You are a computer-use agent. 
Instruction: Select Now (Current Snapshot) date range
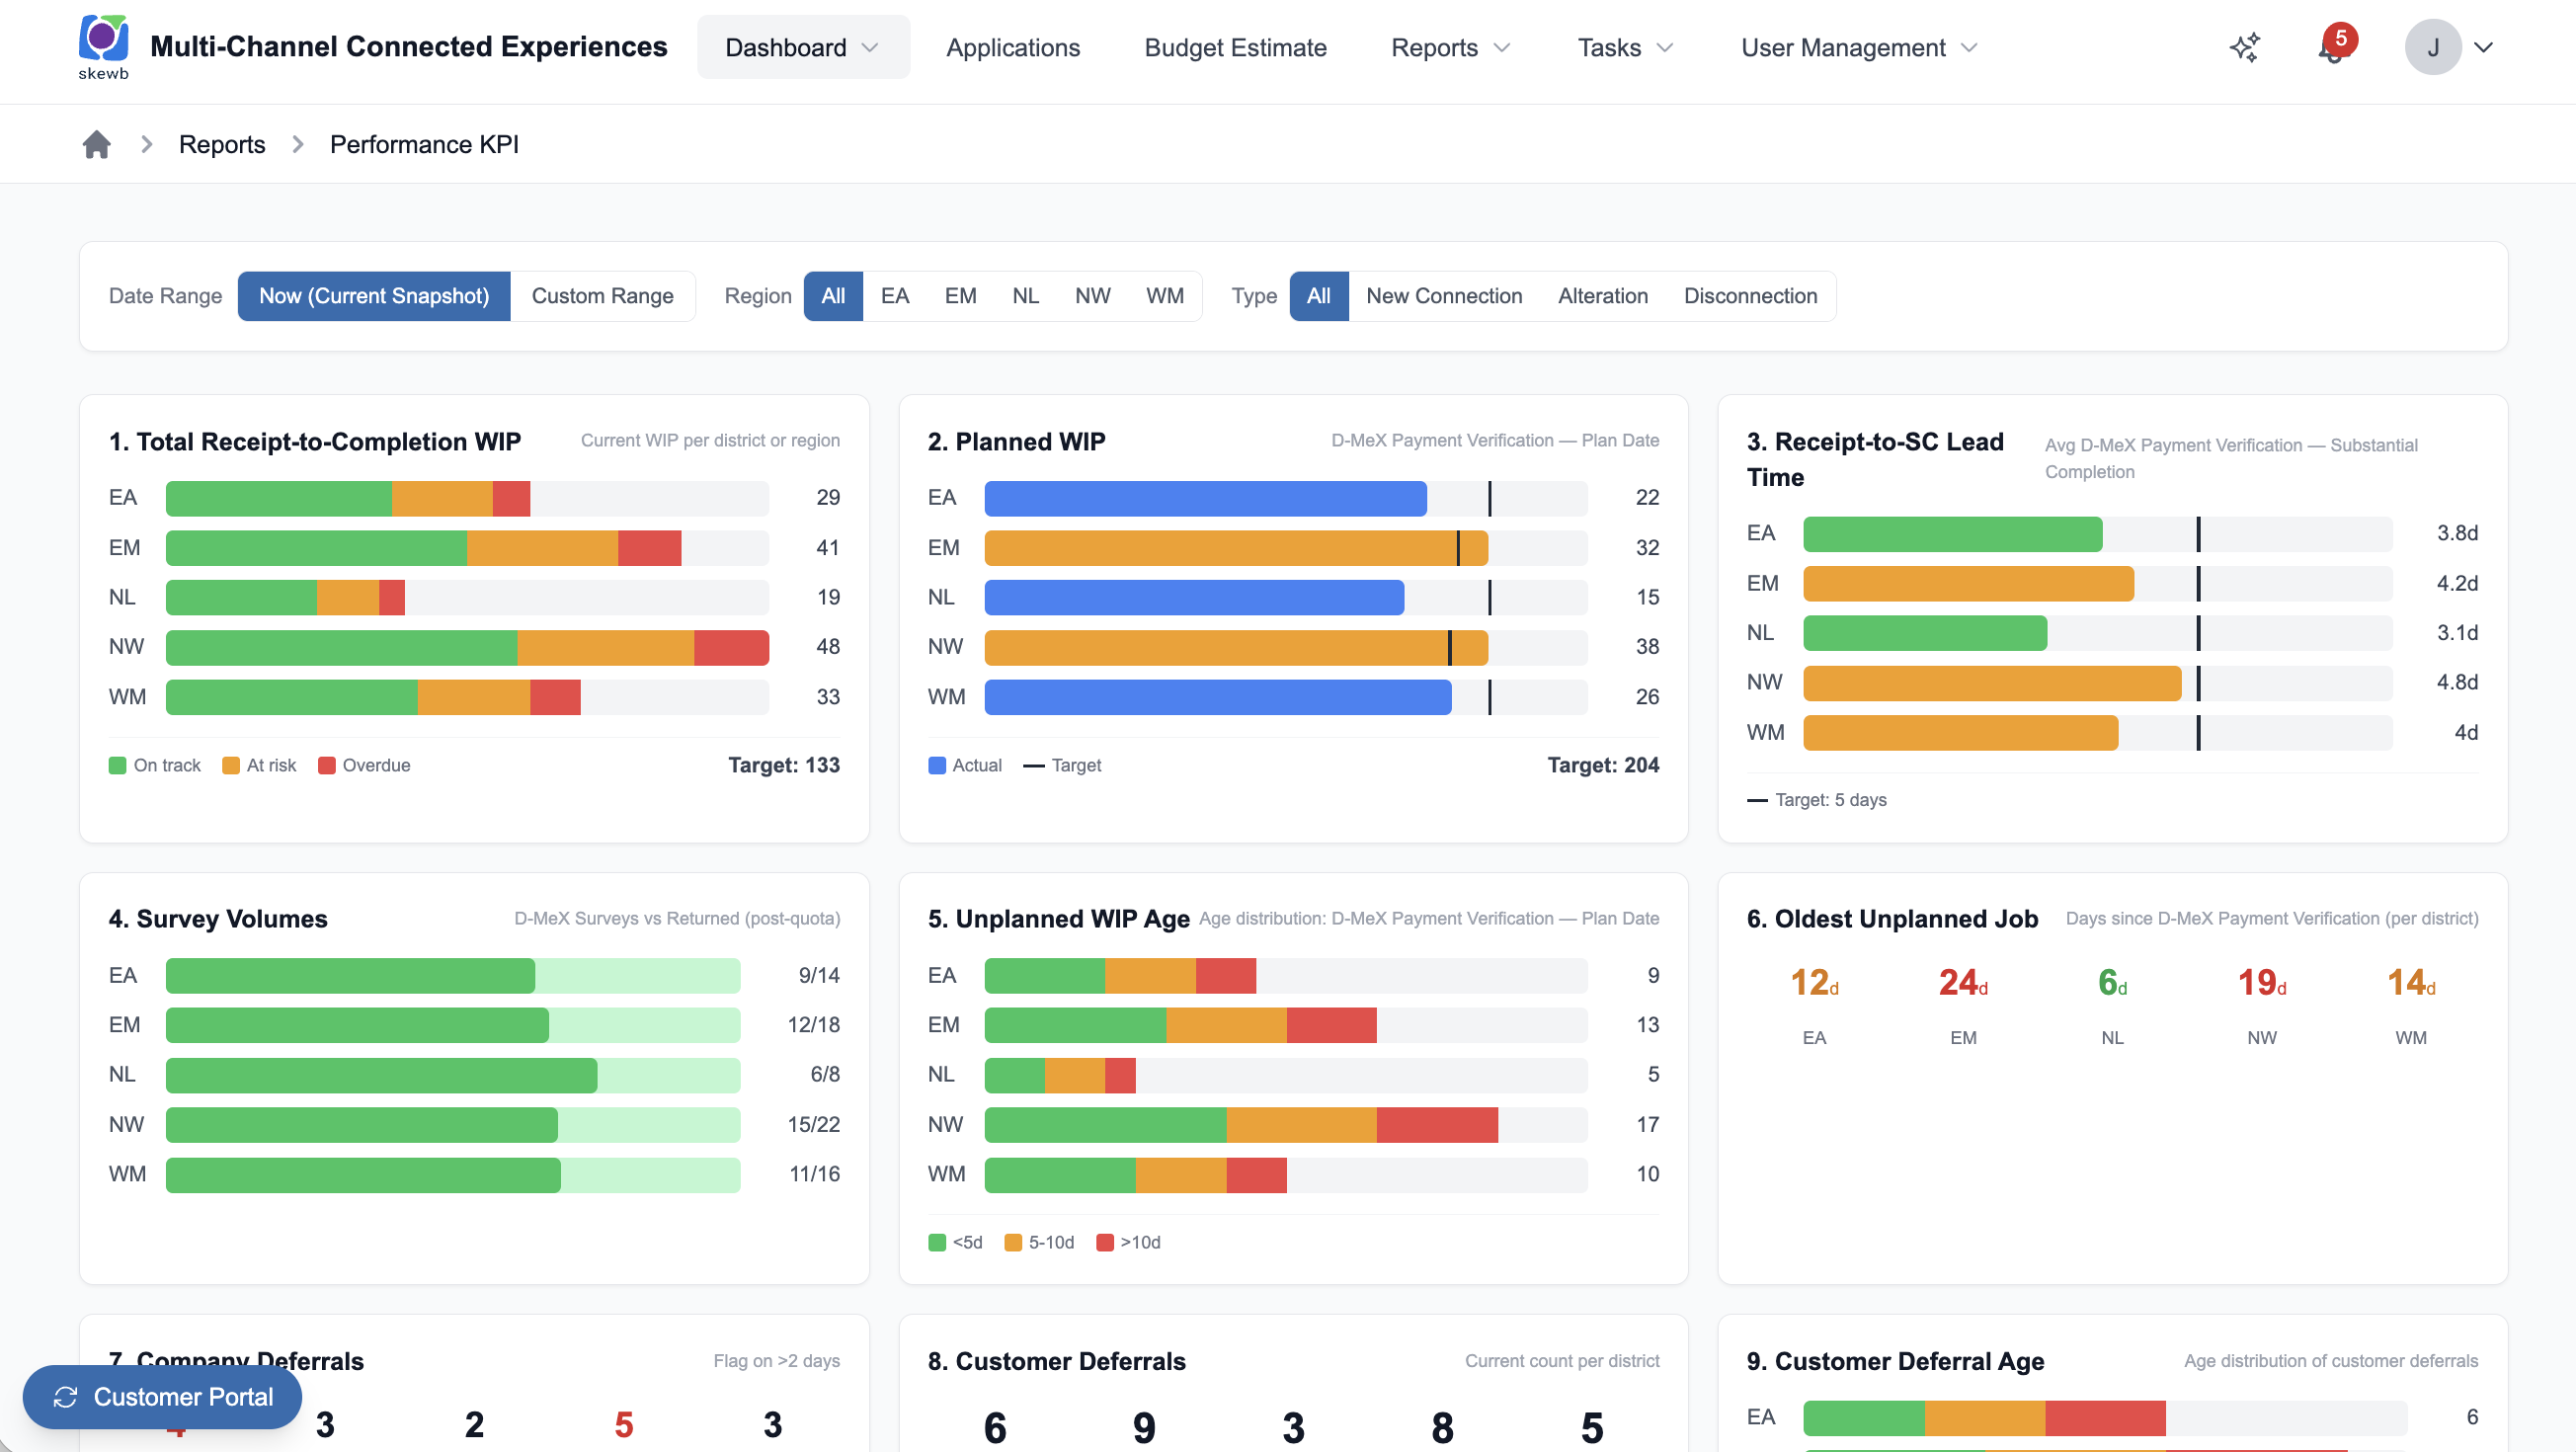374,296
